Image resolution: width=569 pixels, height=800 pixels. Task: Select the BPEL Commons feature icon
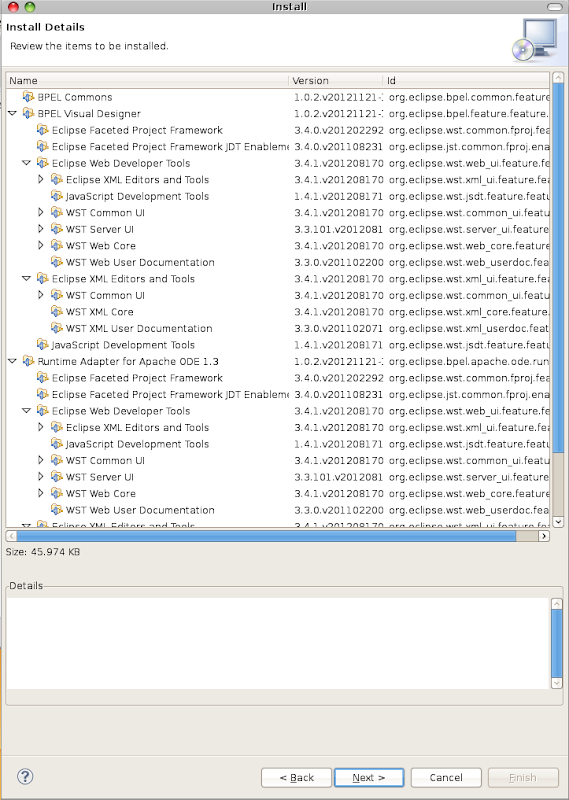tap(29, 97)
